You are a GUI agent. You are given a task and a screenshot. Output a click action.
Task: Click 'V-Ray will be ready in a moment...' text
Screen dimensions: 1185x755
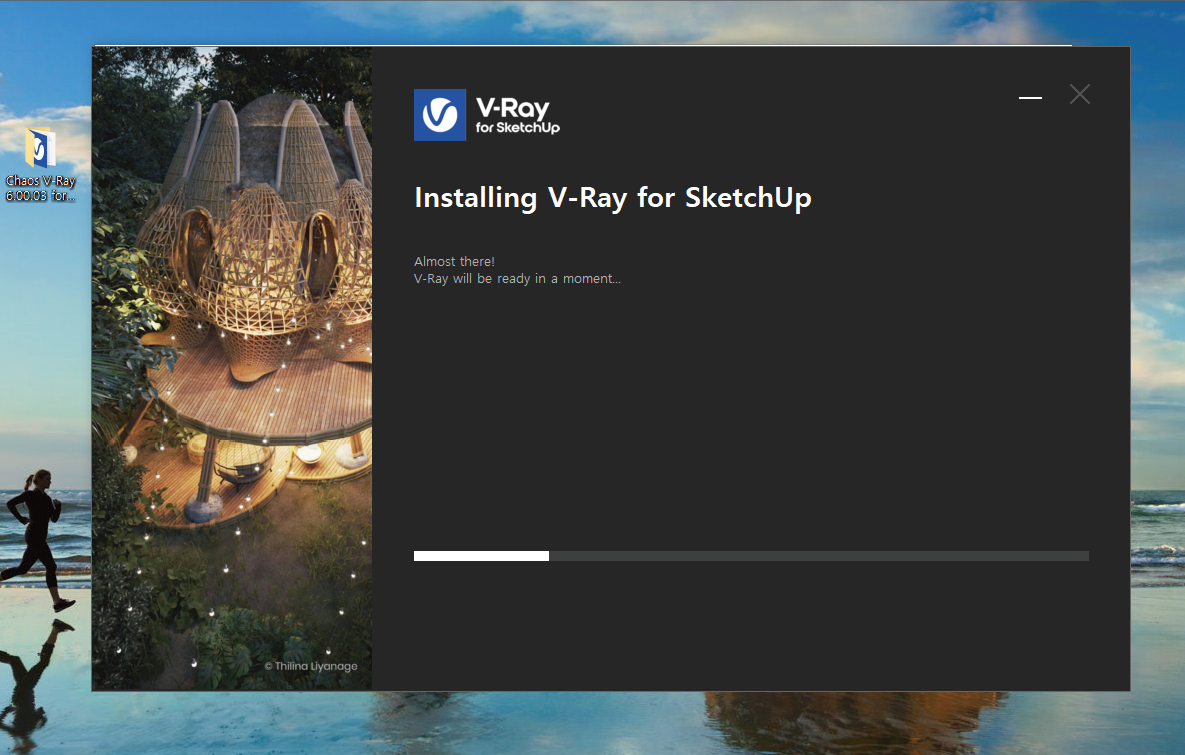coord(517,279)
